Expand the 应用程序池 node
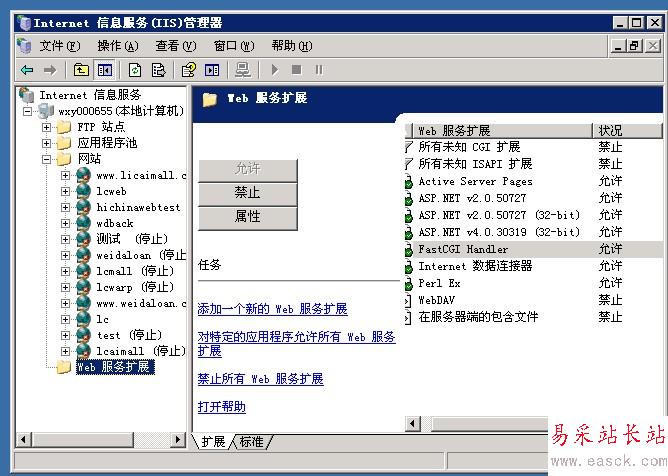668x476 pixels. pos(46,143)
